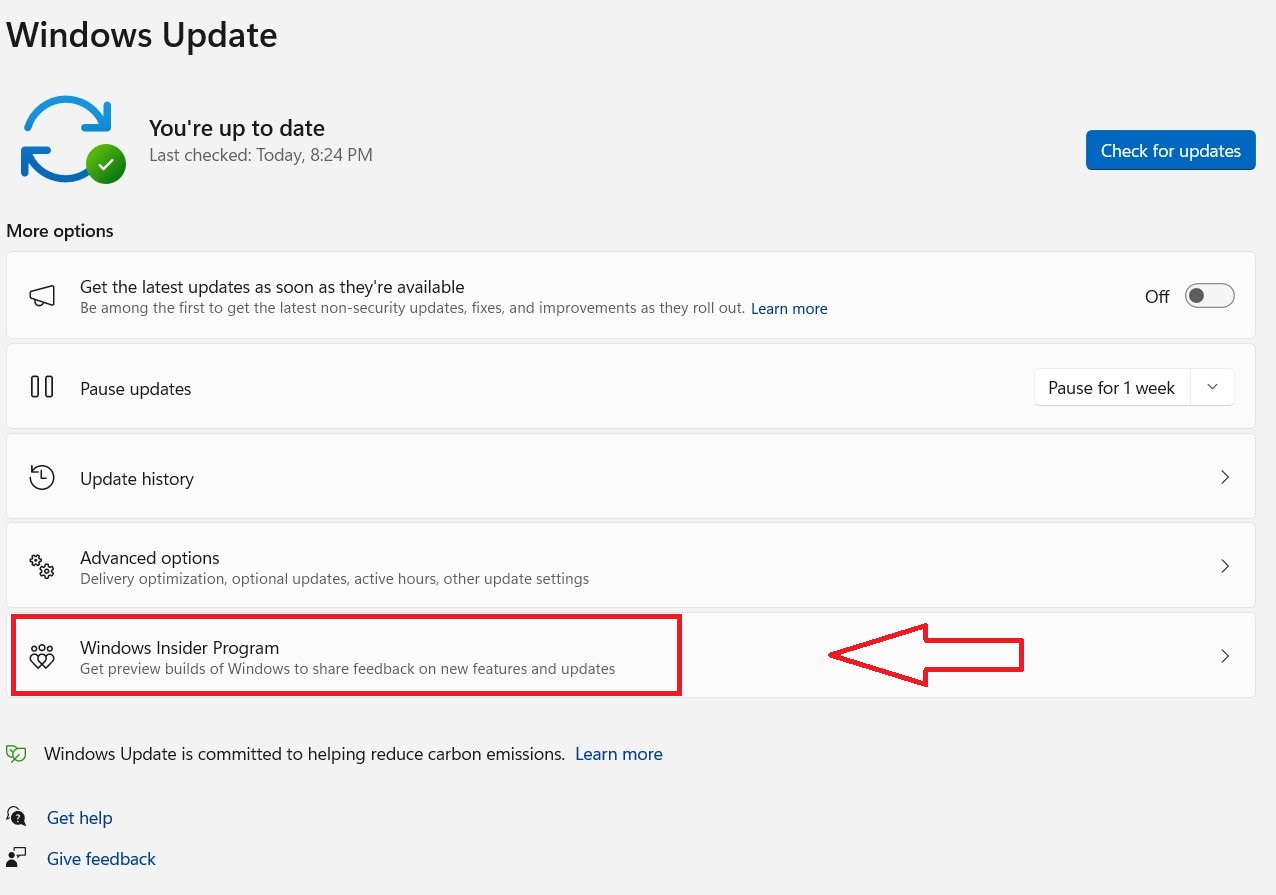Screen dimensions: 1276x895
Task: Click the Windows Update page title
Action: (x=141, y=35)
